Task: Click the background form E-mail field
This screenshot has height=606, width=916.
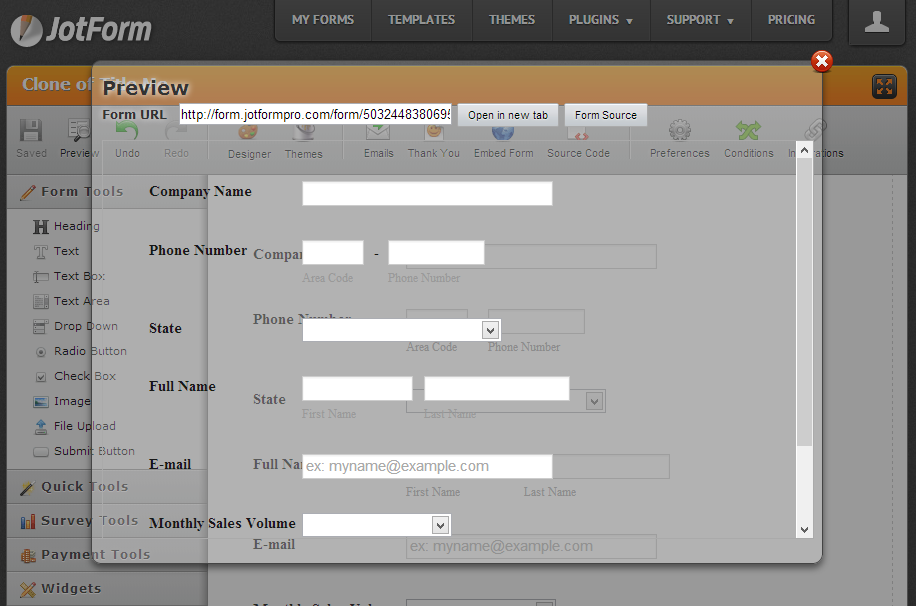Action: pyautogui.click(x=531, y=546)
